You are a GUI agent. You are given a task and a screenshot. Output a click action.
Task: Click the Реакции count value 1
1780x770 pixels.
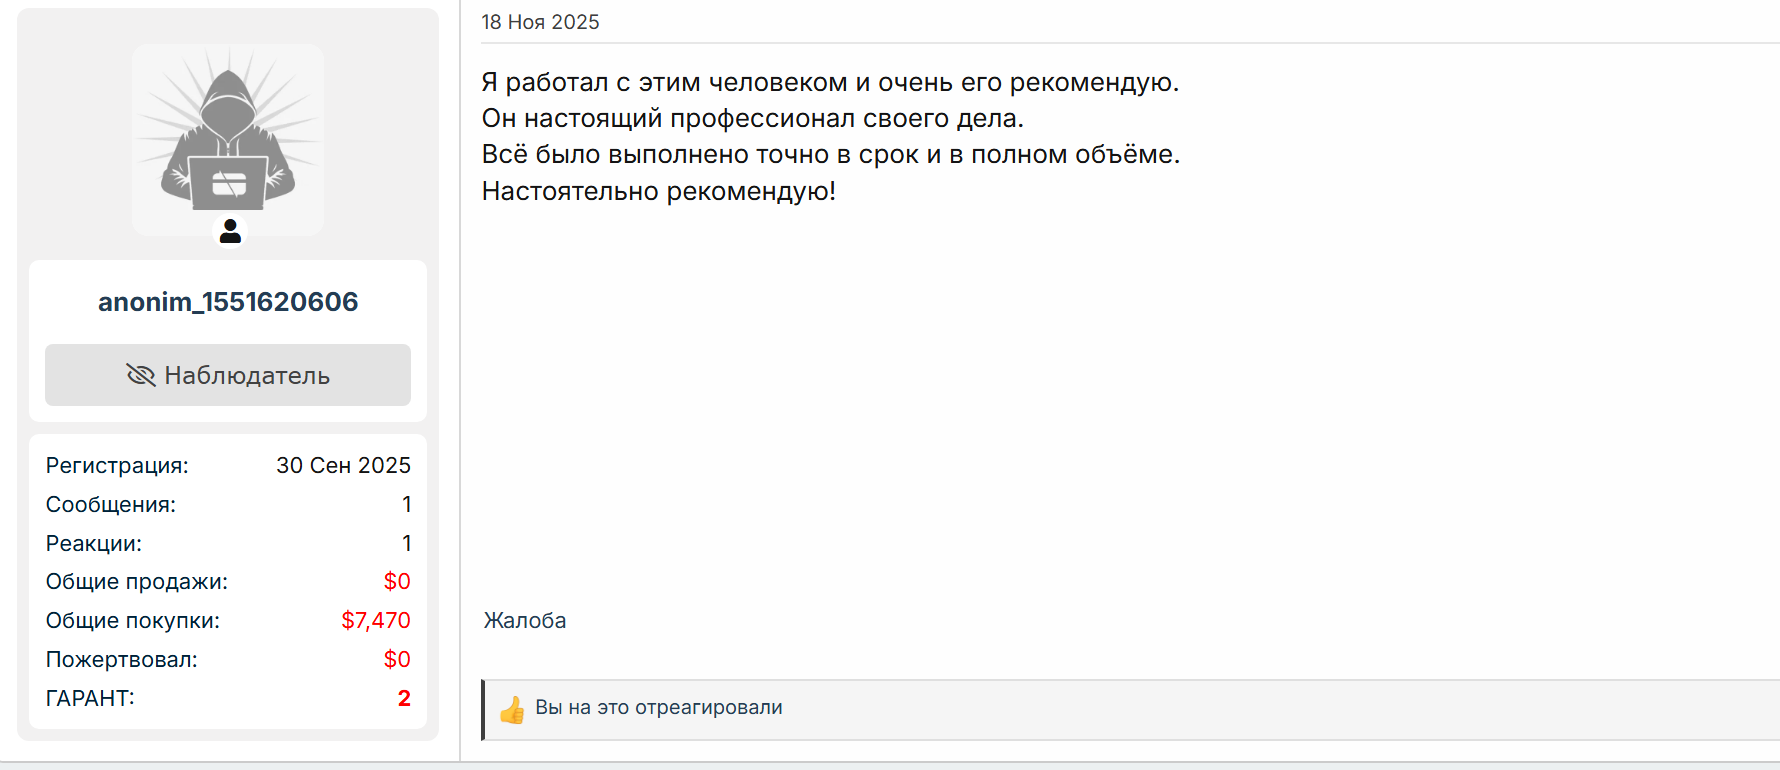pos(406,543)
